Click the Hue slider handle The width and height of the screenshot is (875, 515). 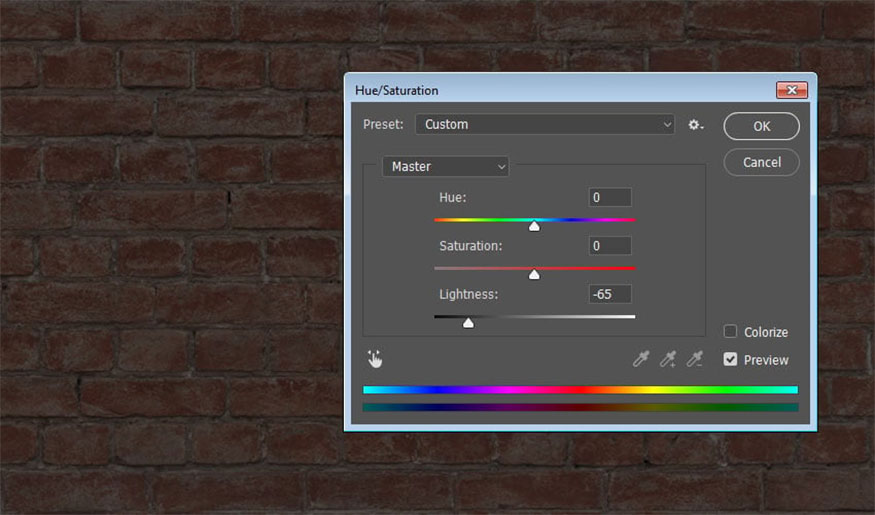pyautogui.click(x=534, y=226)
